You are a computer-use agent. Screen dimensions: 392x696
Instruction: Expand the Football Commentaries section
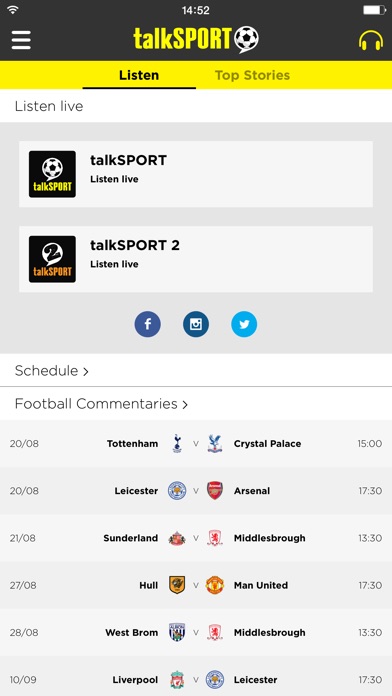(x=196, y=403)
